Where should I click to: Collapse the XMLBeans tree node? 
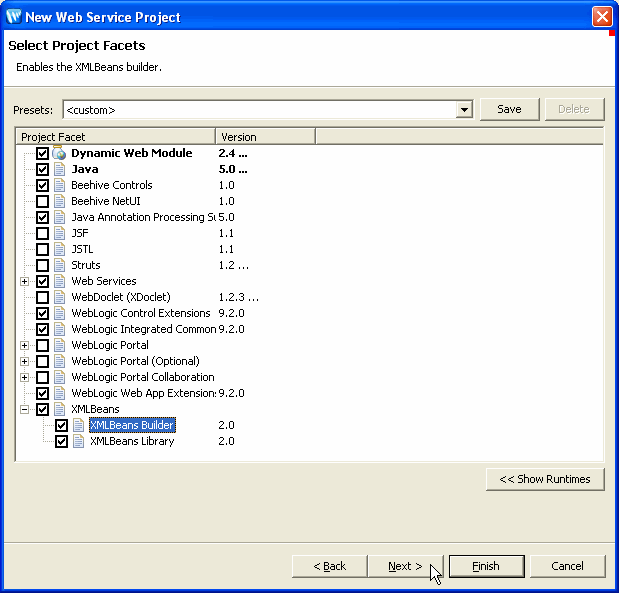tap(24, 409)
